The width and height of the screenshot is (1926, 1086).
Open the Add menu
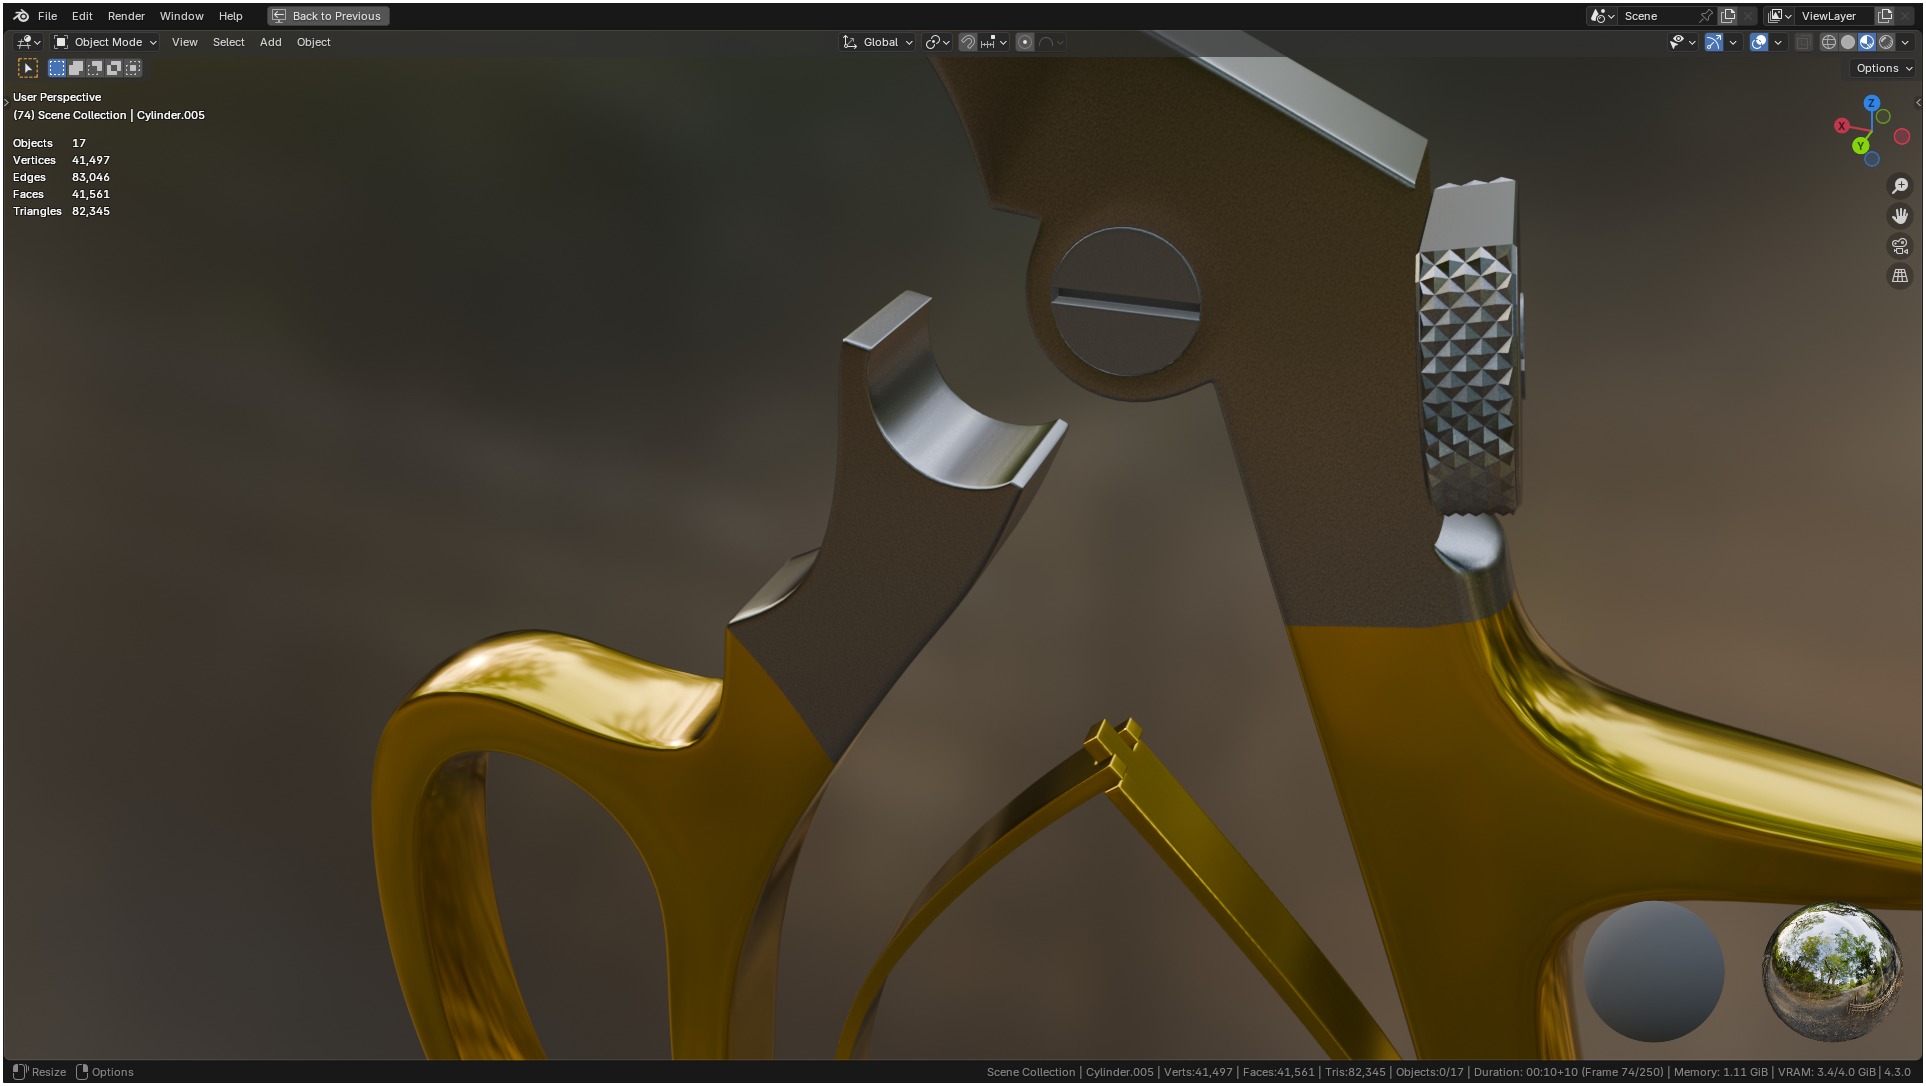coord(270,42)
